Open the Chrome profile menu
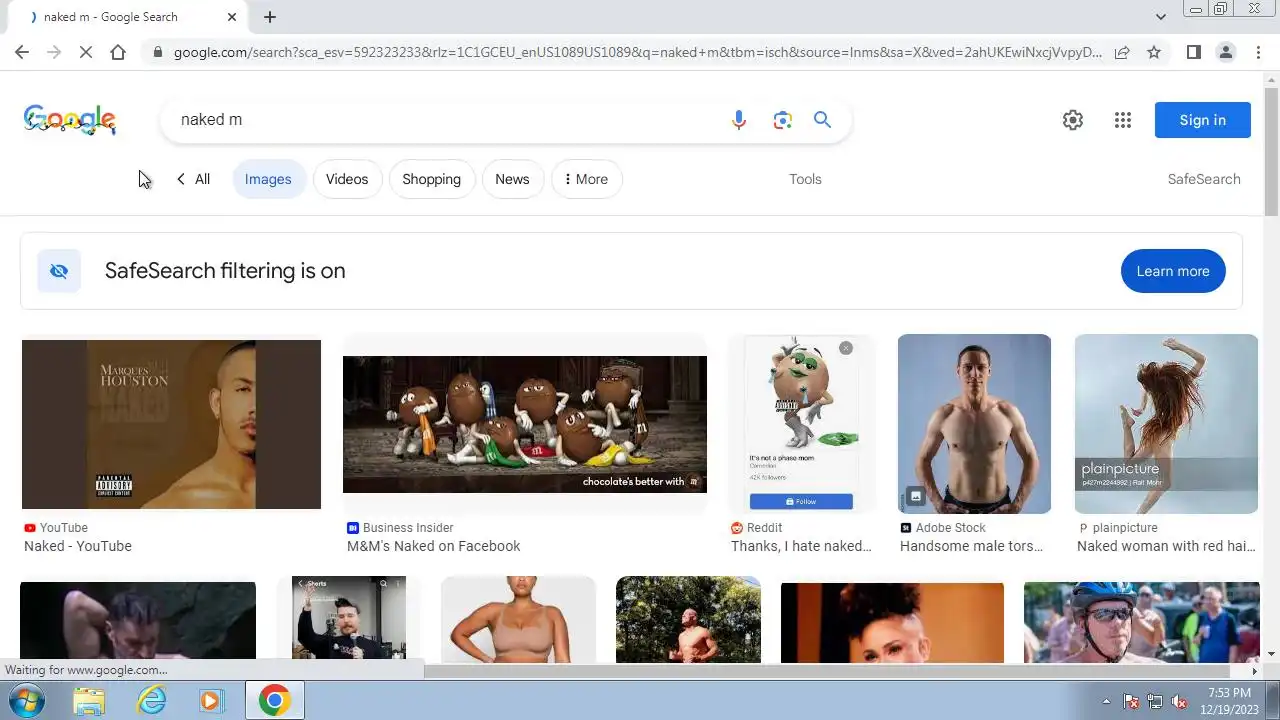The width and height of the screenshot is (1280, 720). click(x=1225, y=52)
